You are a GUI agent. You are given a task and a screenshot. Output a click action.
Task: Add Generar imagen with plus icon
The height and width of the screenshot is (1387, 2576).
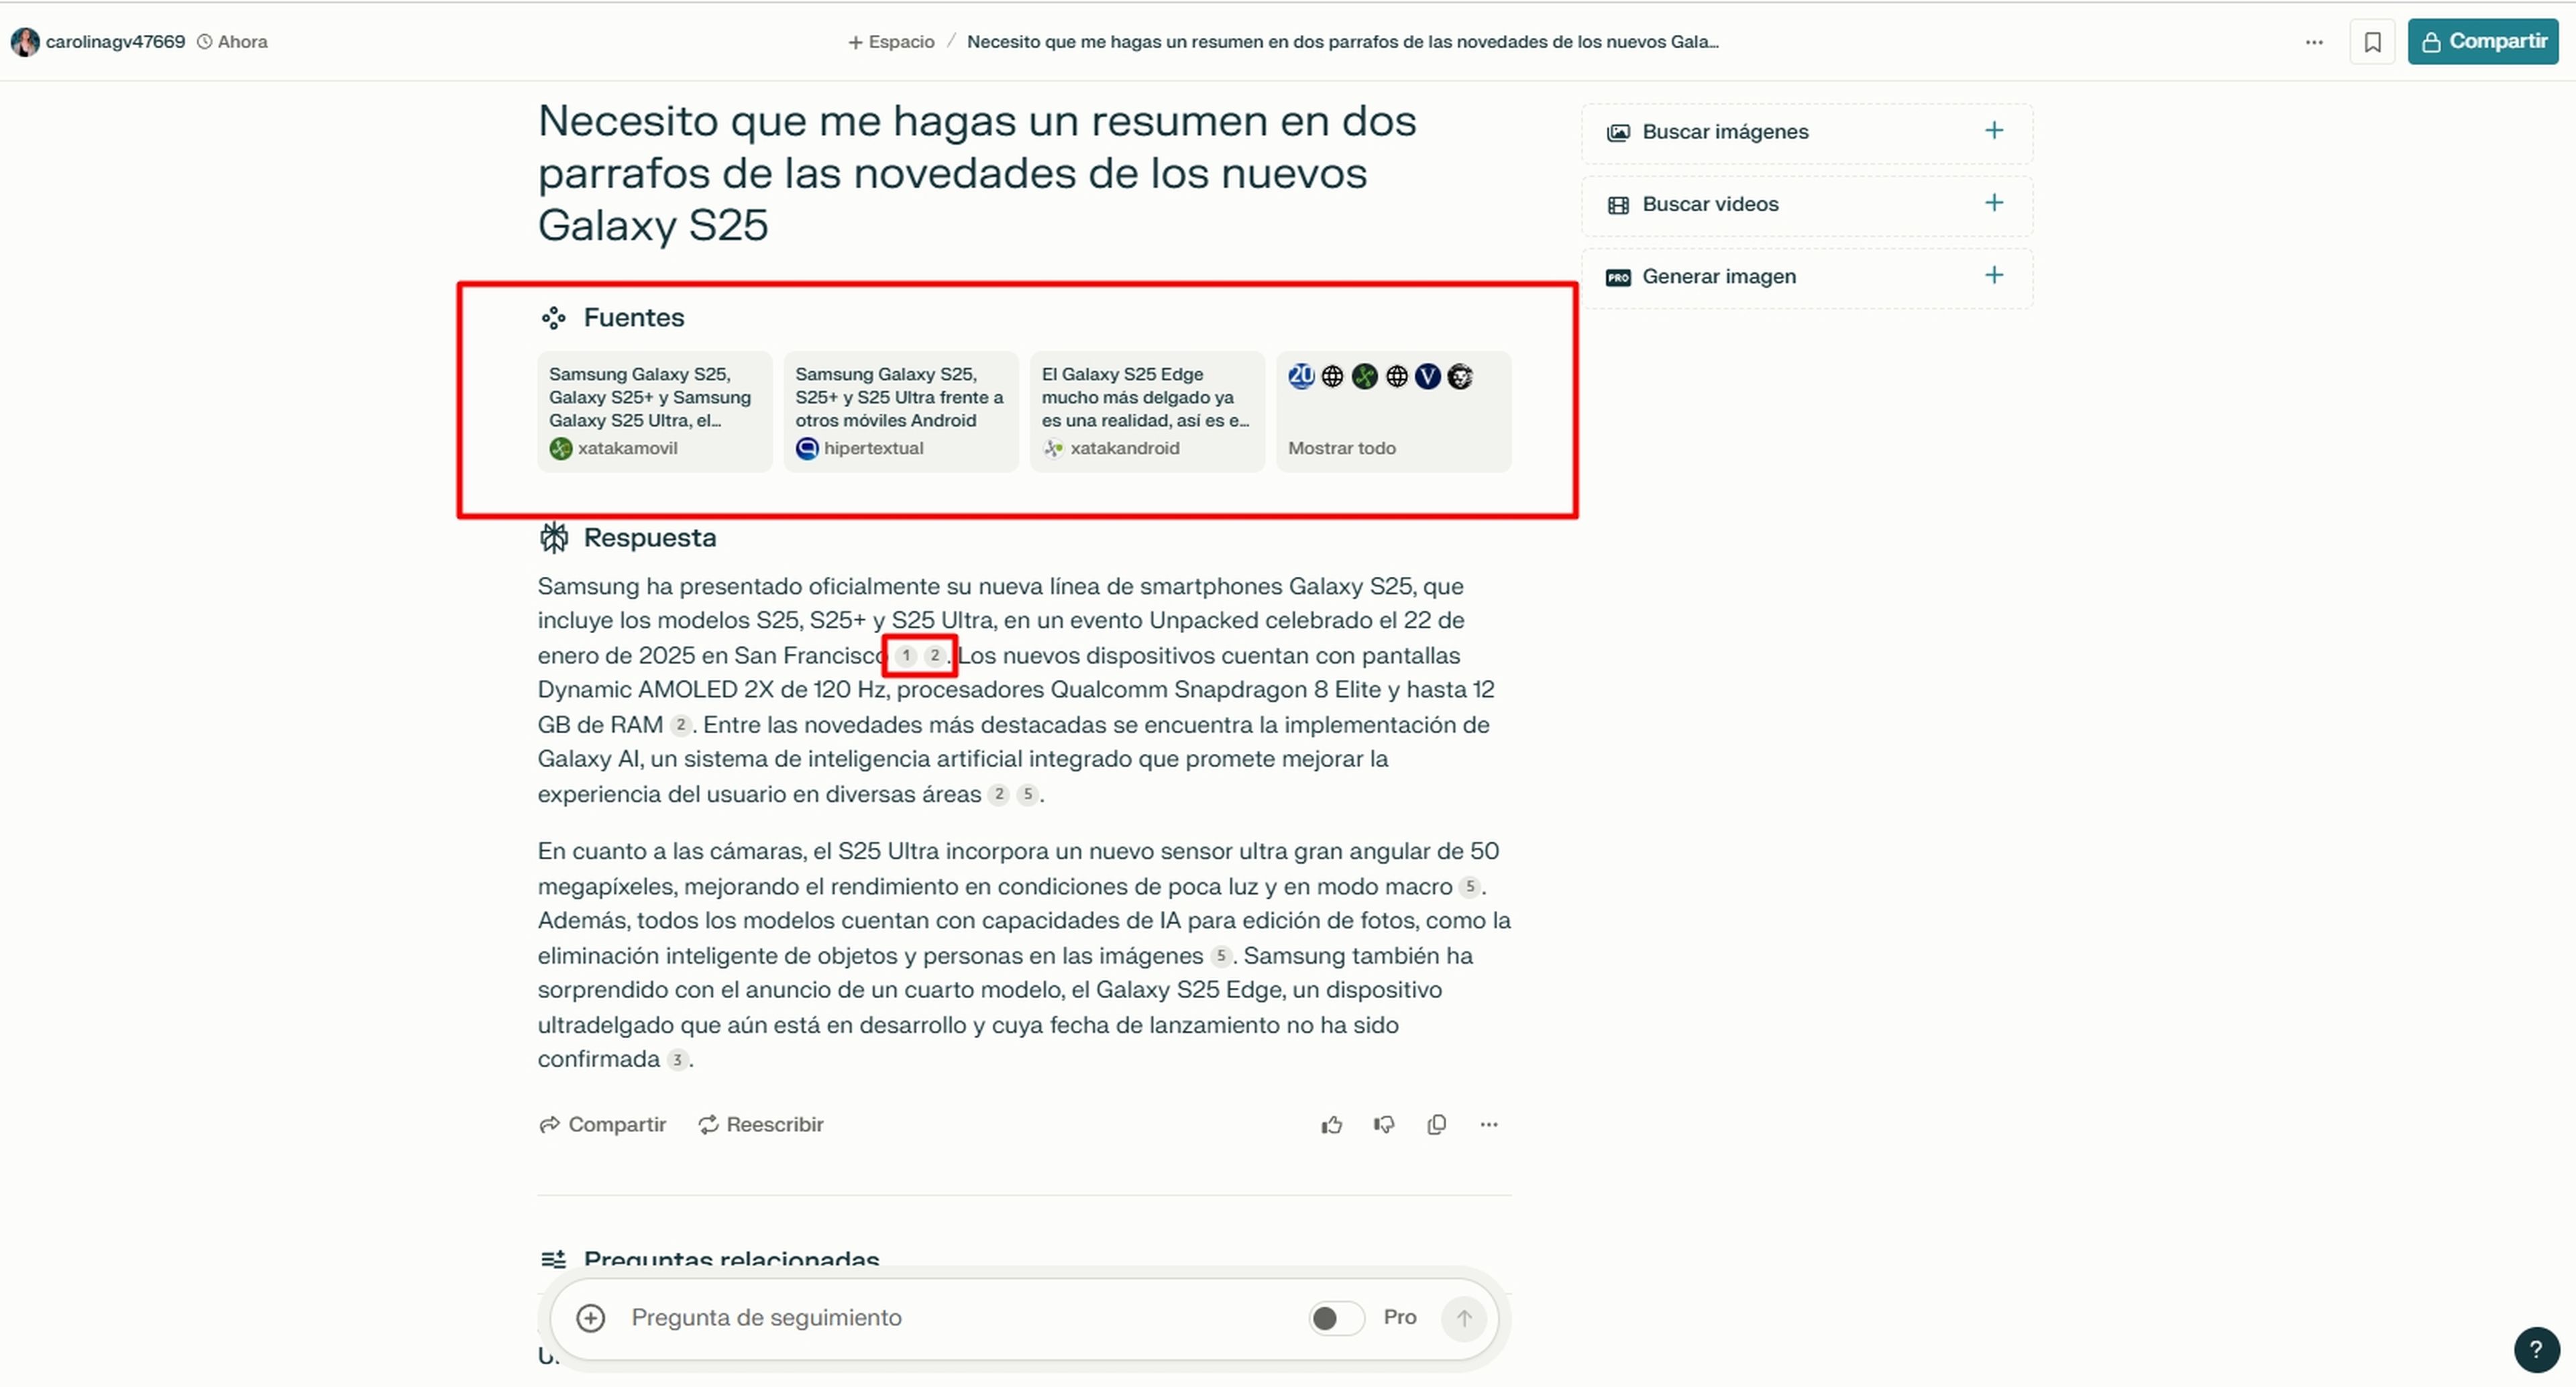click(x=1994, y=275)
